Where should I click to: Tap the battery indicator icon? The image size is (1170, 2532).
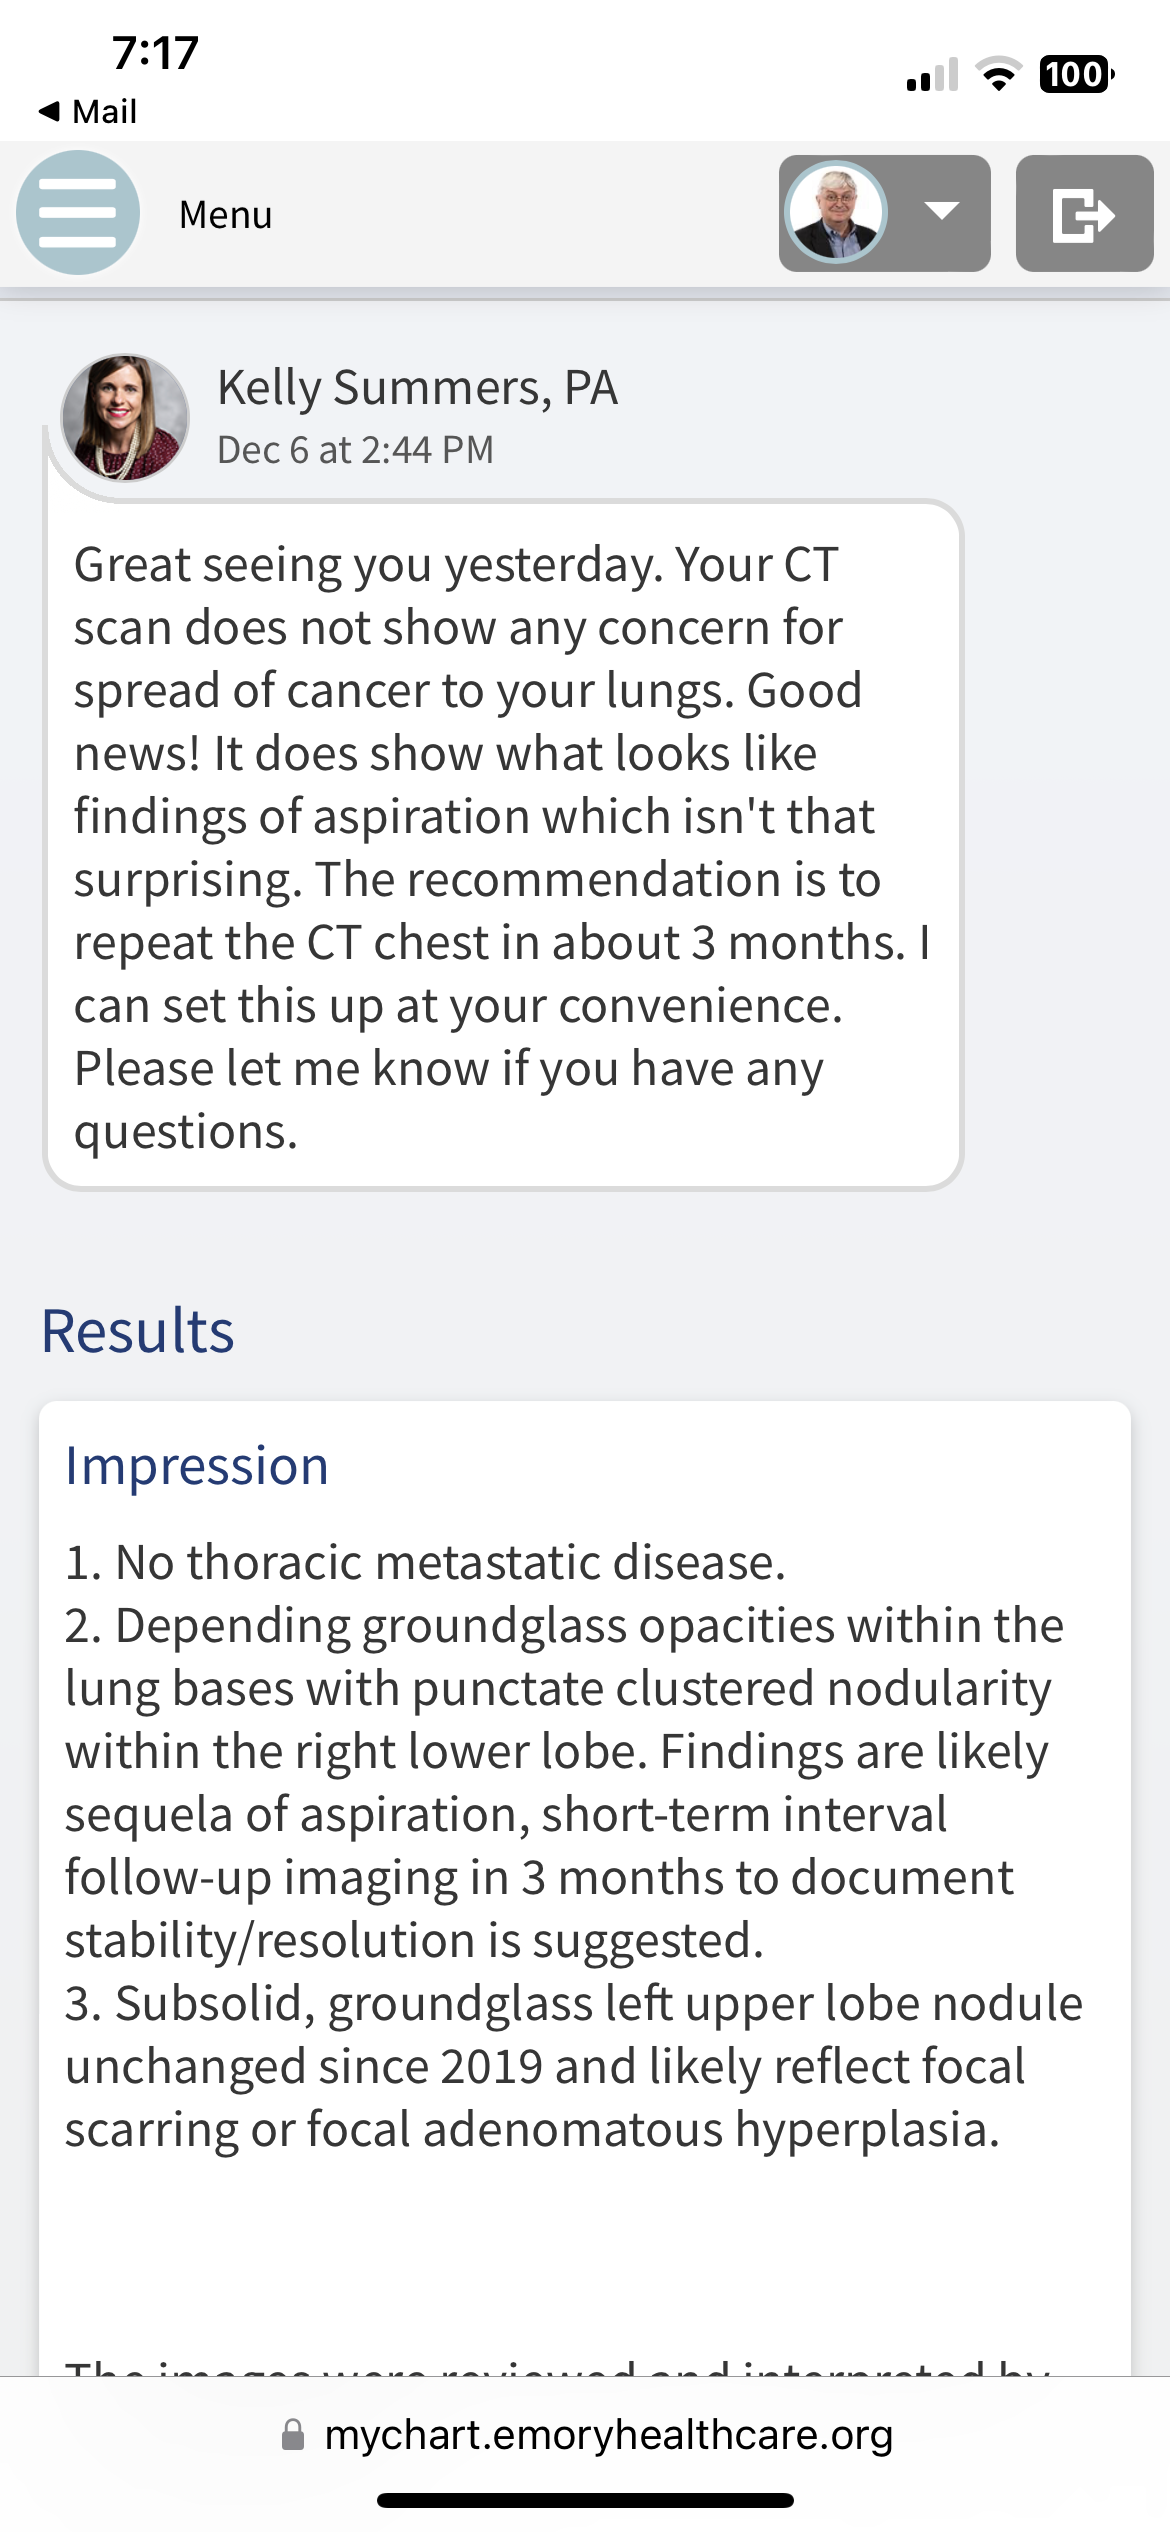[x=1077, y=74]
